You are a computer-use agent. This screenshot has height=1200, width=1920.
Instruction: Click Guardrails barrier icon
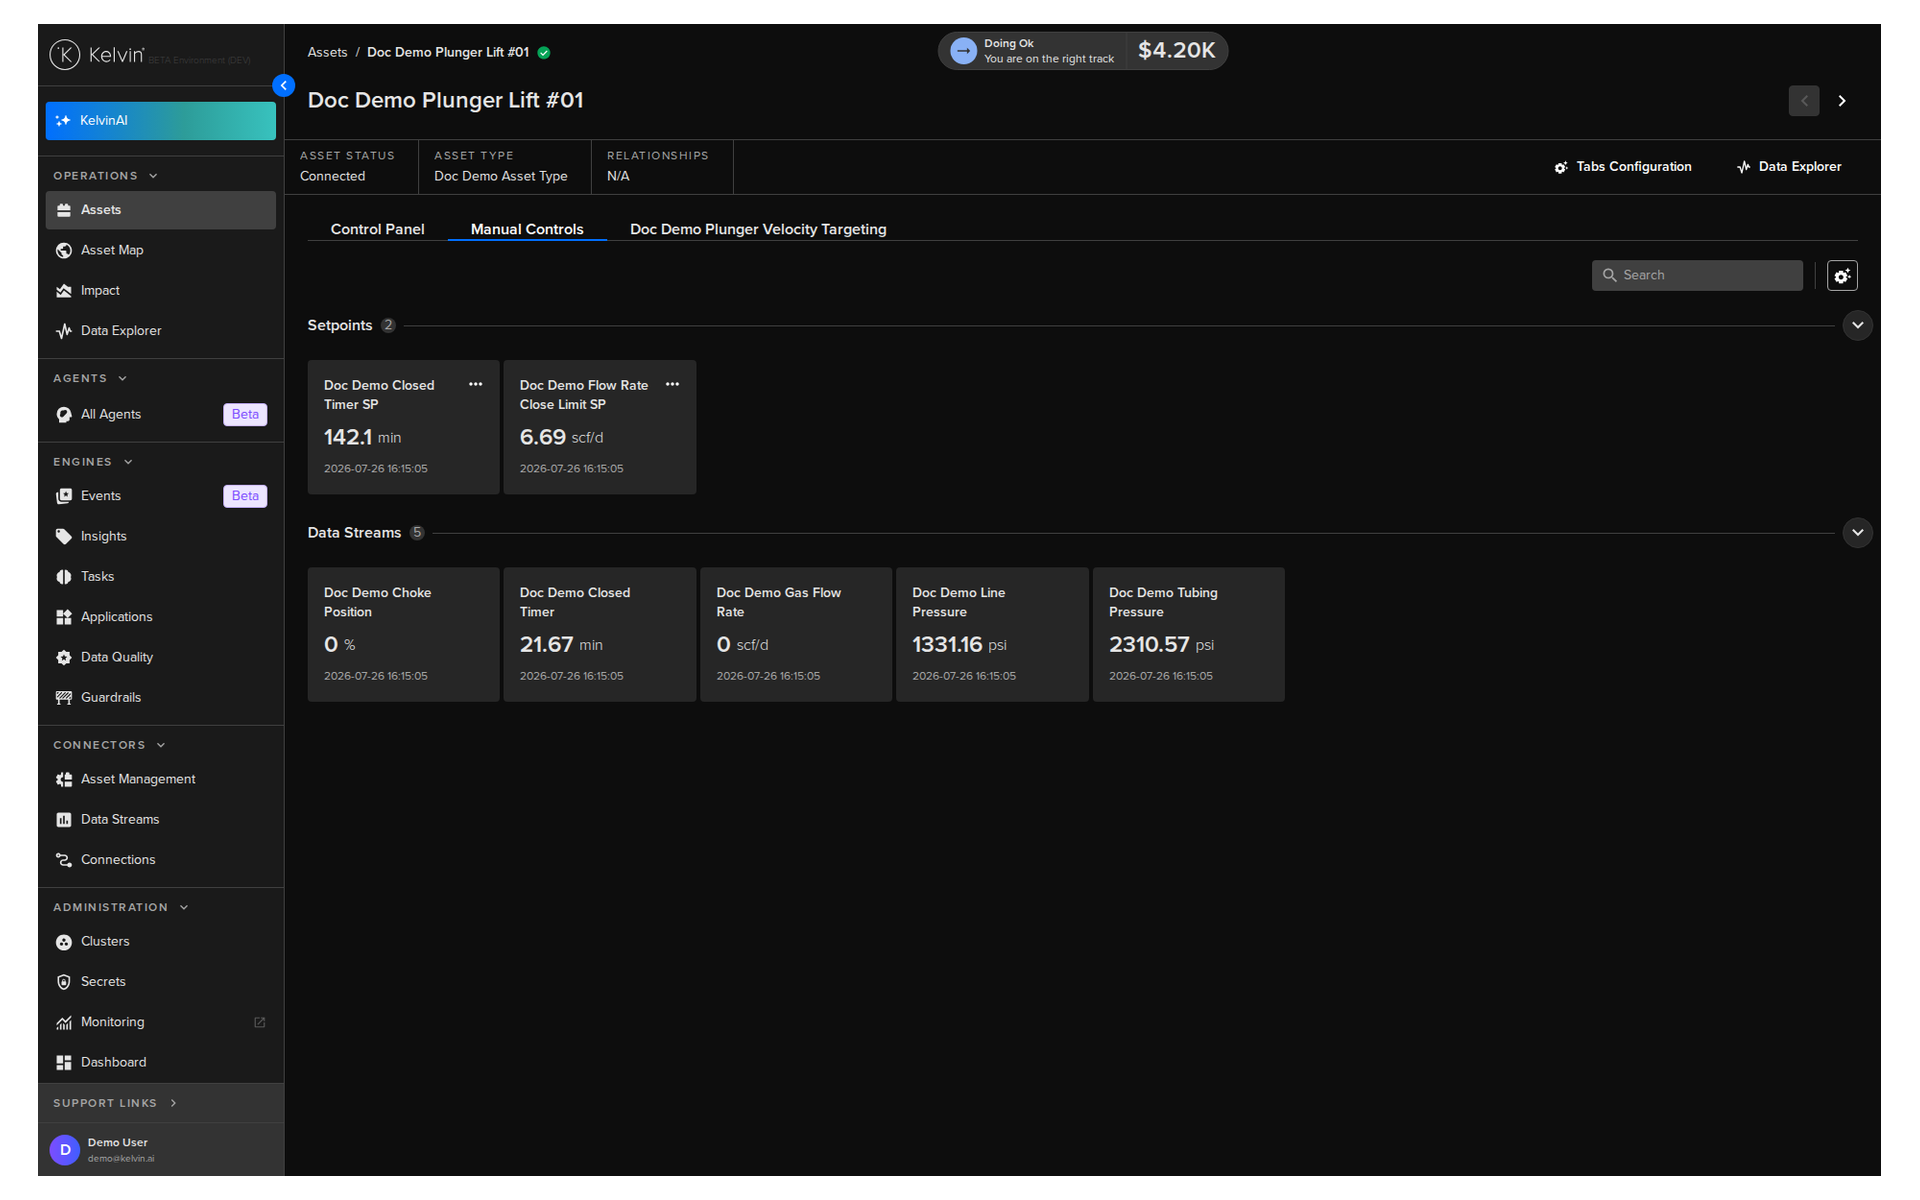(64, 698)
